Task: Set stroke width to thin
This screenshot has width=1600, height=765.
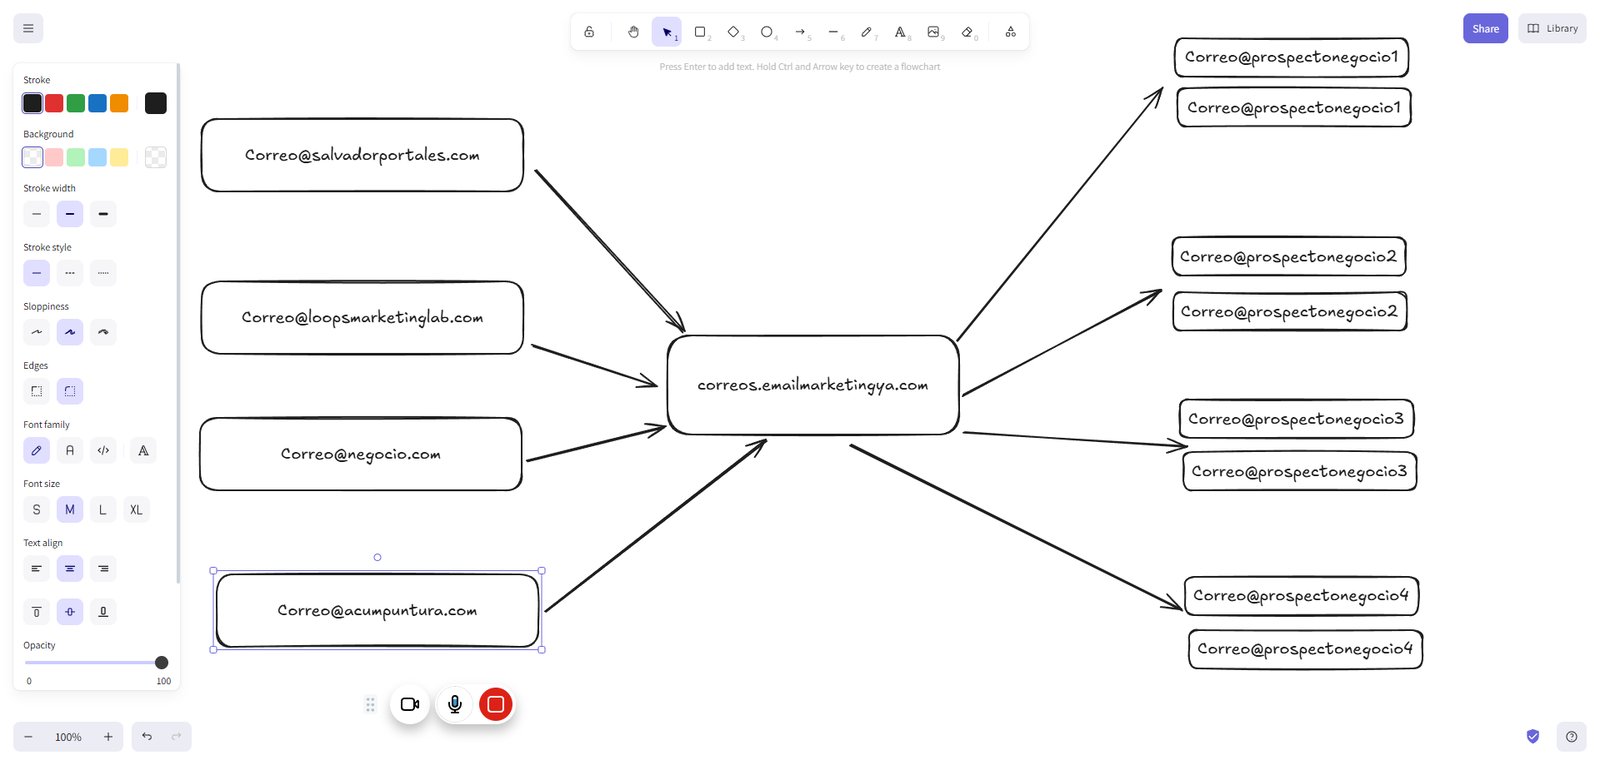Action: (37, 214)
